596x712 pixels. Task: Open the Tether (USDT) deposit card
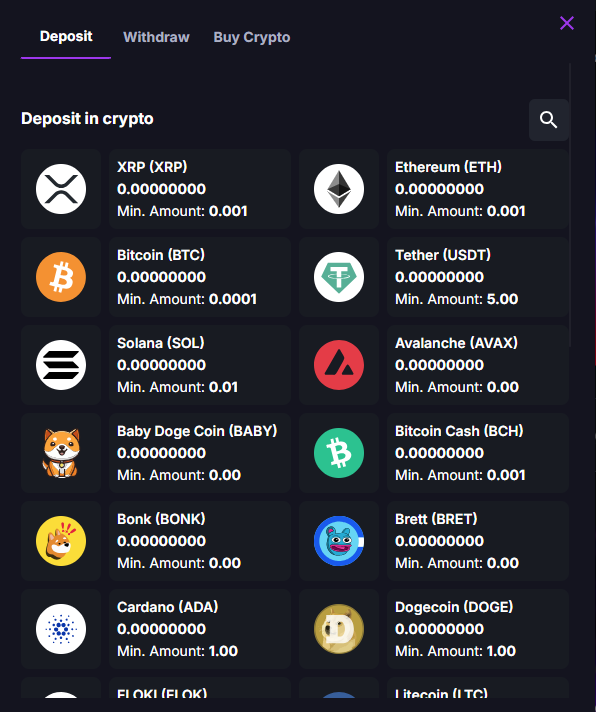[478, 277]
